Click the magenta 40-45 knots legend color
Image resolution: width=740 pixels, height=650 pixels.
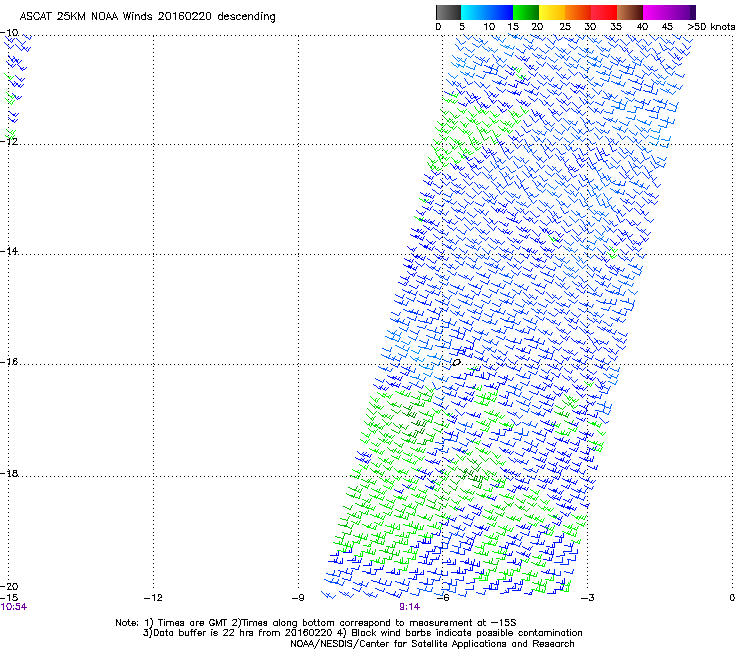[x=656, y=12]
